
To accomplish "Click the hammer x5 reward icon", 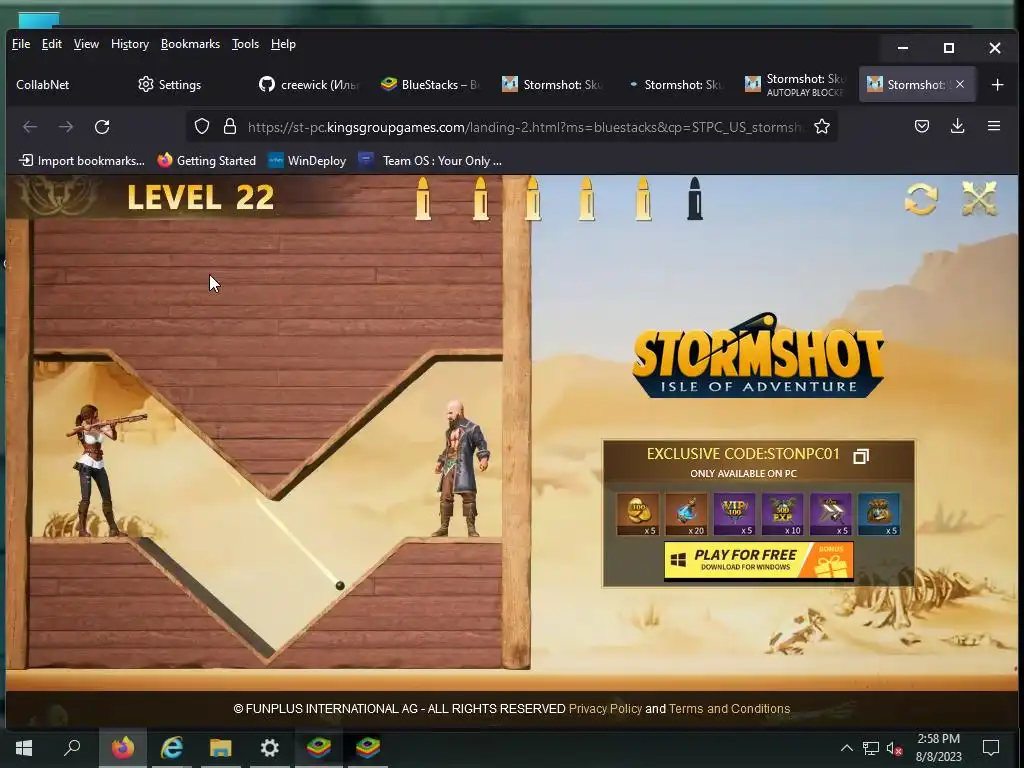I will point(831,514).
